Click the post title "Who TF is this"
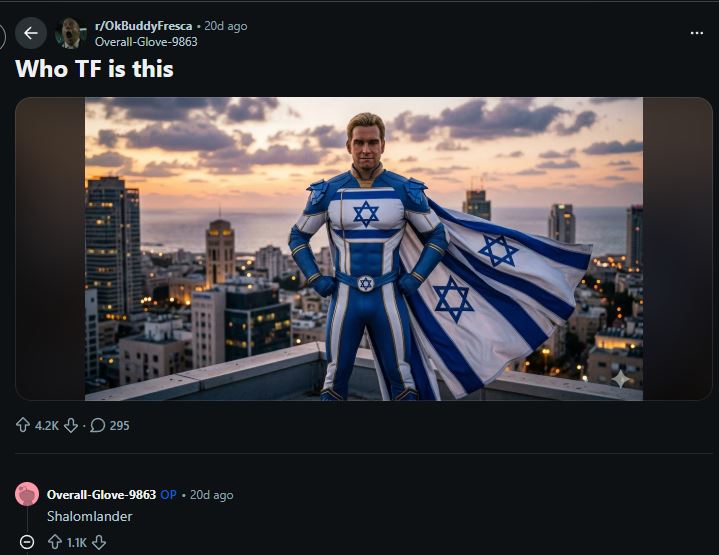The width and height of the screenshot is (719, 555). click(94, 69)
